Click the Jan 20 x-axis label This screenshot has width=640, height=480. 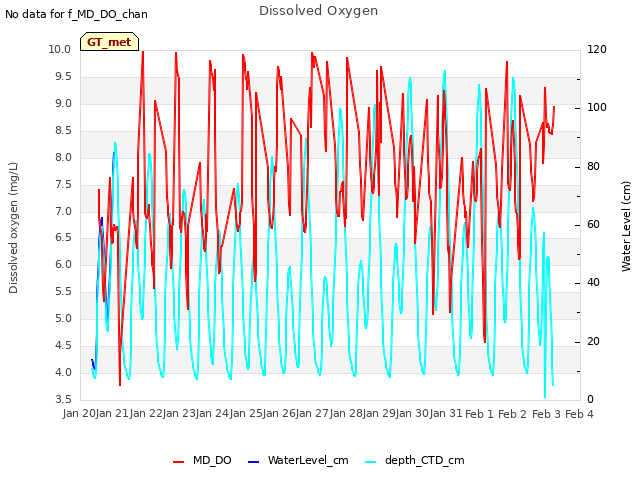coord(79,413)
